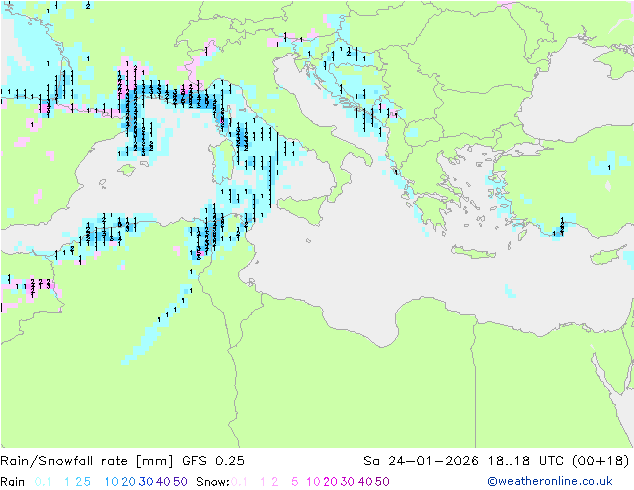Open the ©weatheronline.co.uk link
The image size is (634, 490).
pyautogui.click(x=550, y=481)
